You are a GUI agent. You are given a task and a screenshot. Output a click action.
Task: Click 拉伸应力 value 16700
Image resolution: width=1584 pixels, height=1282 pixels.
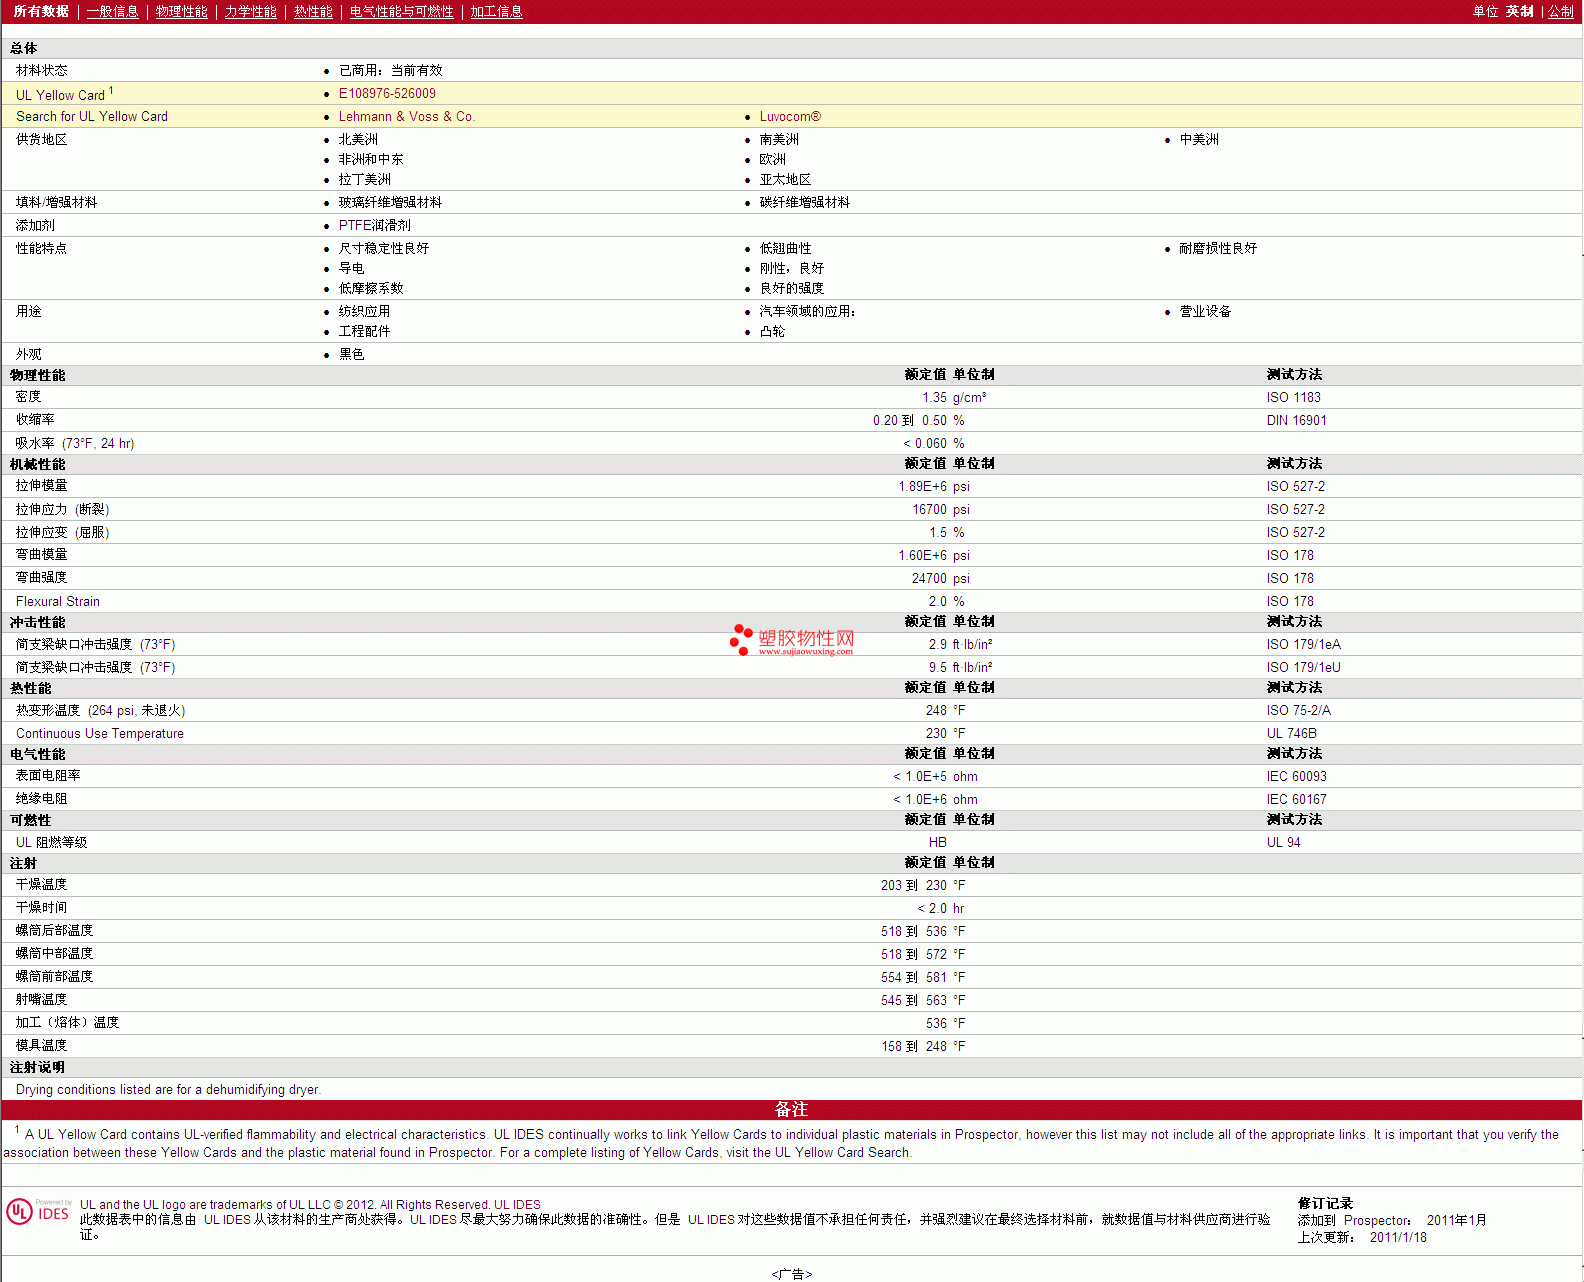[929, 509]
